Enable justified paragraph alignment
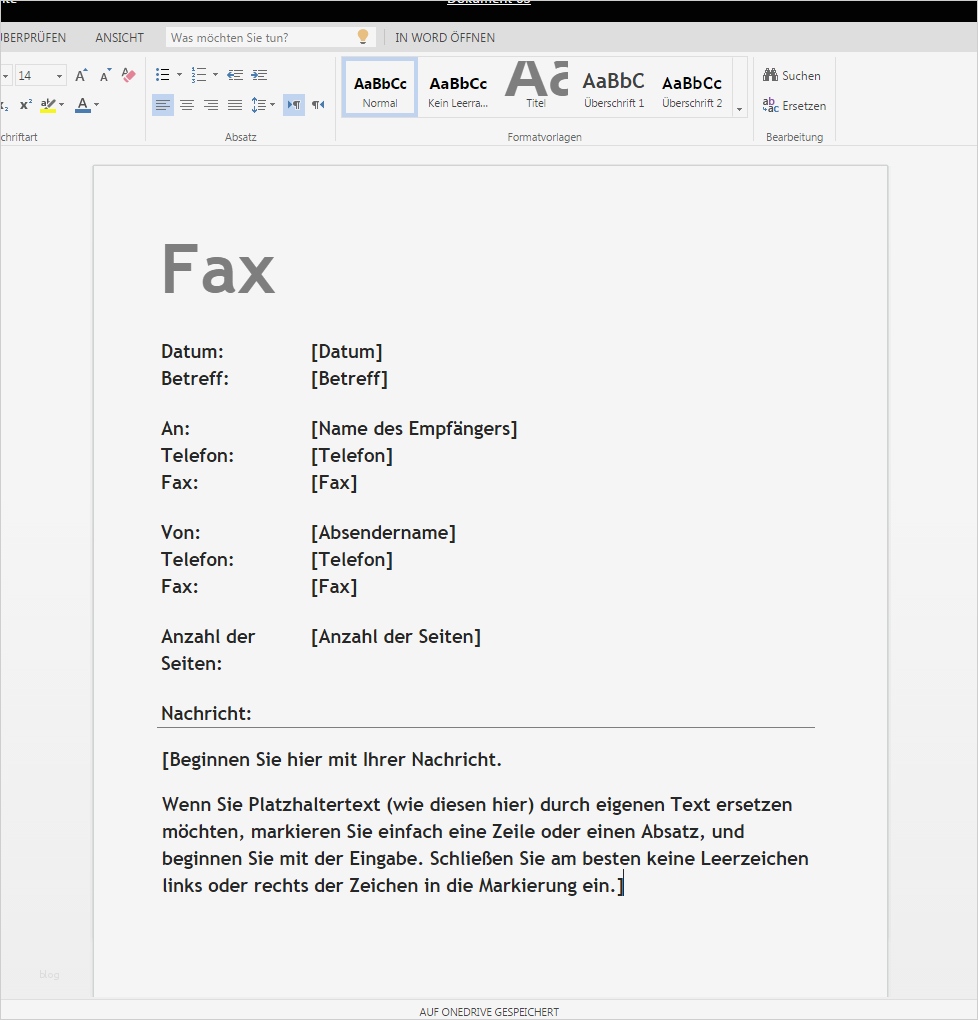The width and height of the screenshot is (978, 1020). [235, 105]
